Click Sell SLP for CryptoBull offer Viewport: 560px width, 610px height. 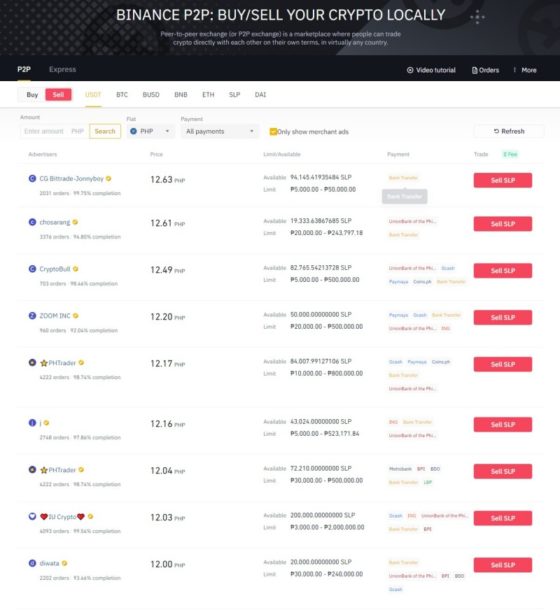(x=503, y=270)
